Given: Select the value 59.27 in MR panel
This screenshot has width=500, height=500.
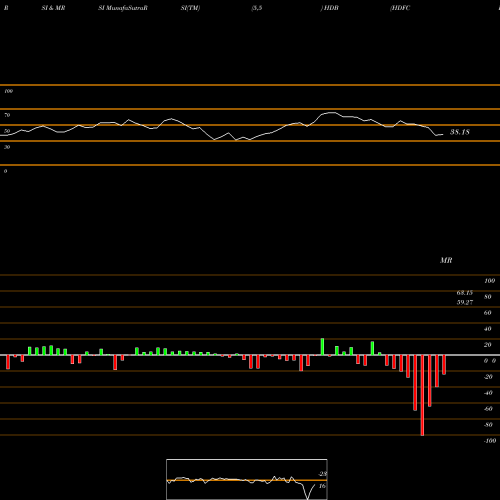Looking at the screenshot, I should point(465,302).
